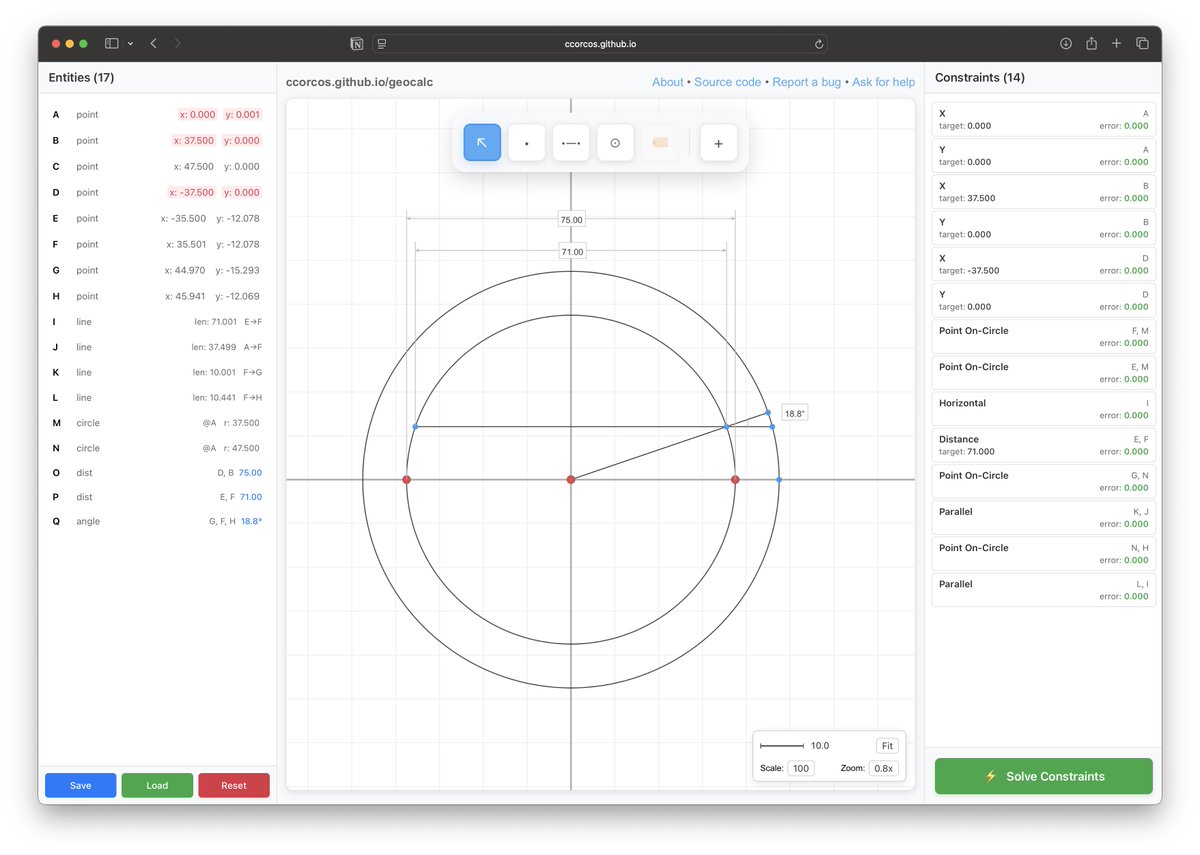
Task: Edit the Scale input showing 100
Action: click(801, 768)
